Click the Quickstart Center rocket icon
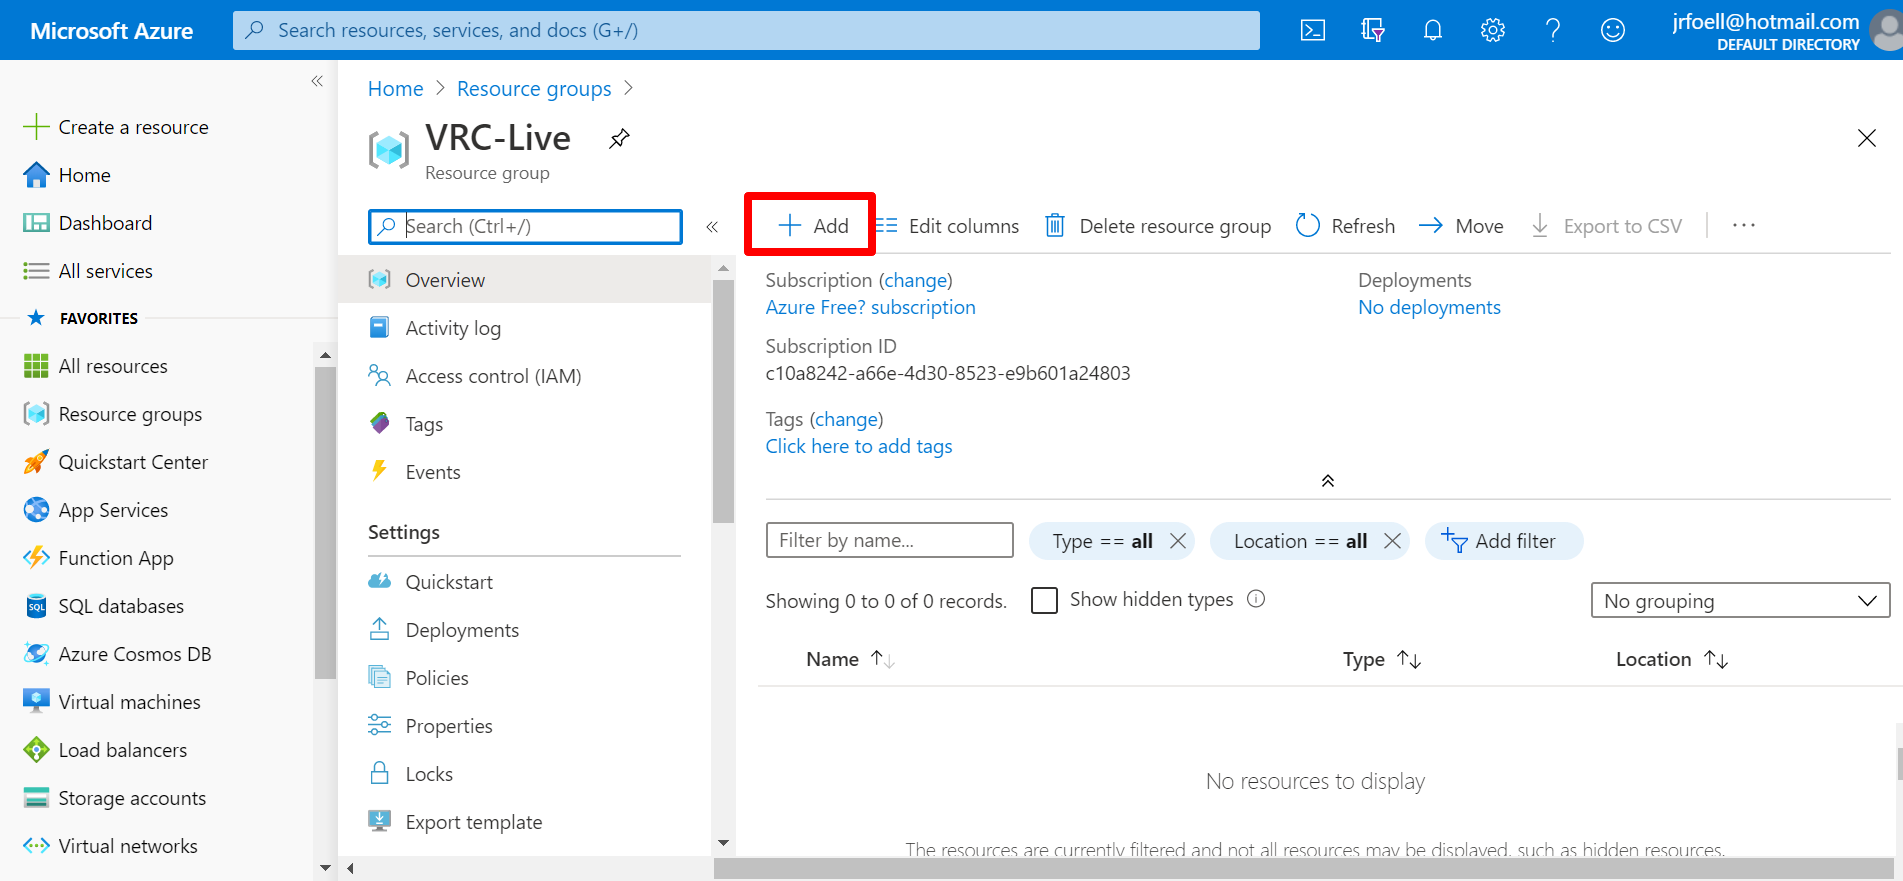 (36, 462)
